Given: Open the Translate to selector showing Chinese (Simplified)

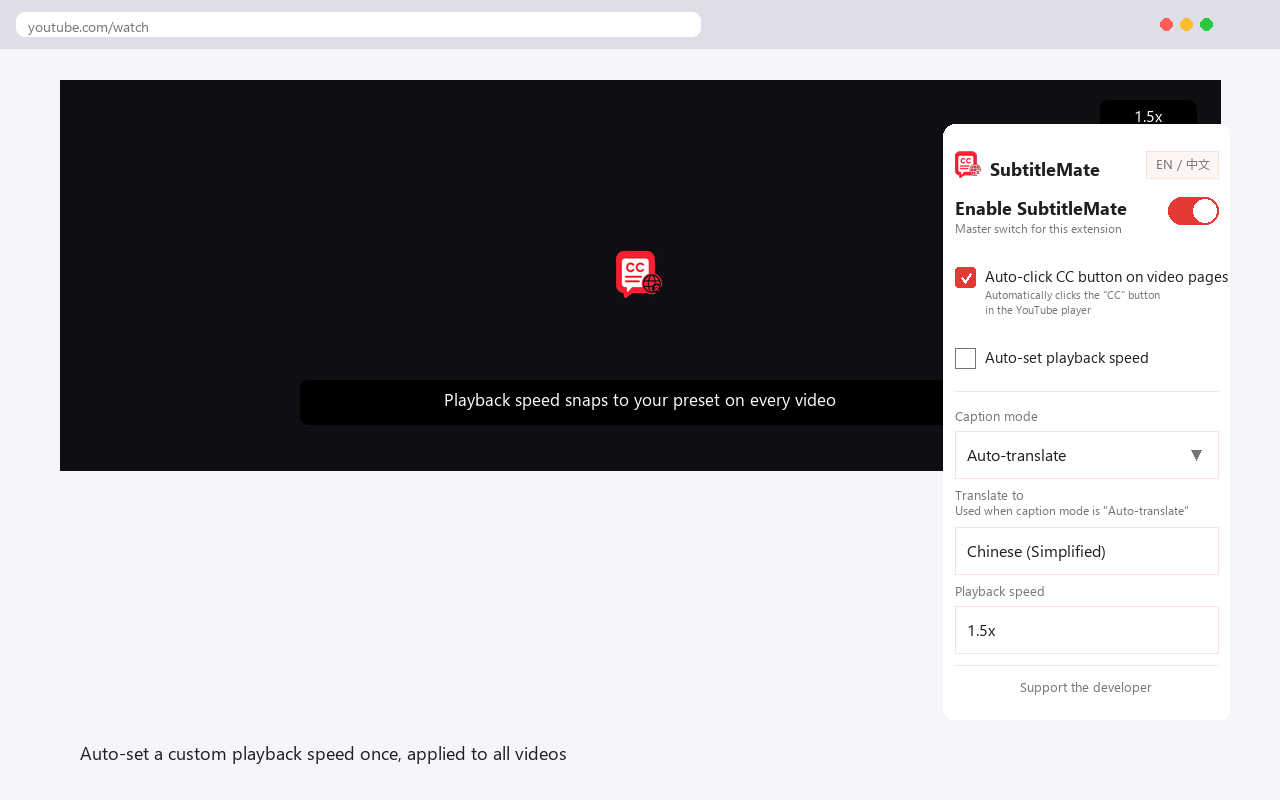Looking at the screenshot, I should 1087,551.
